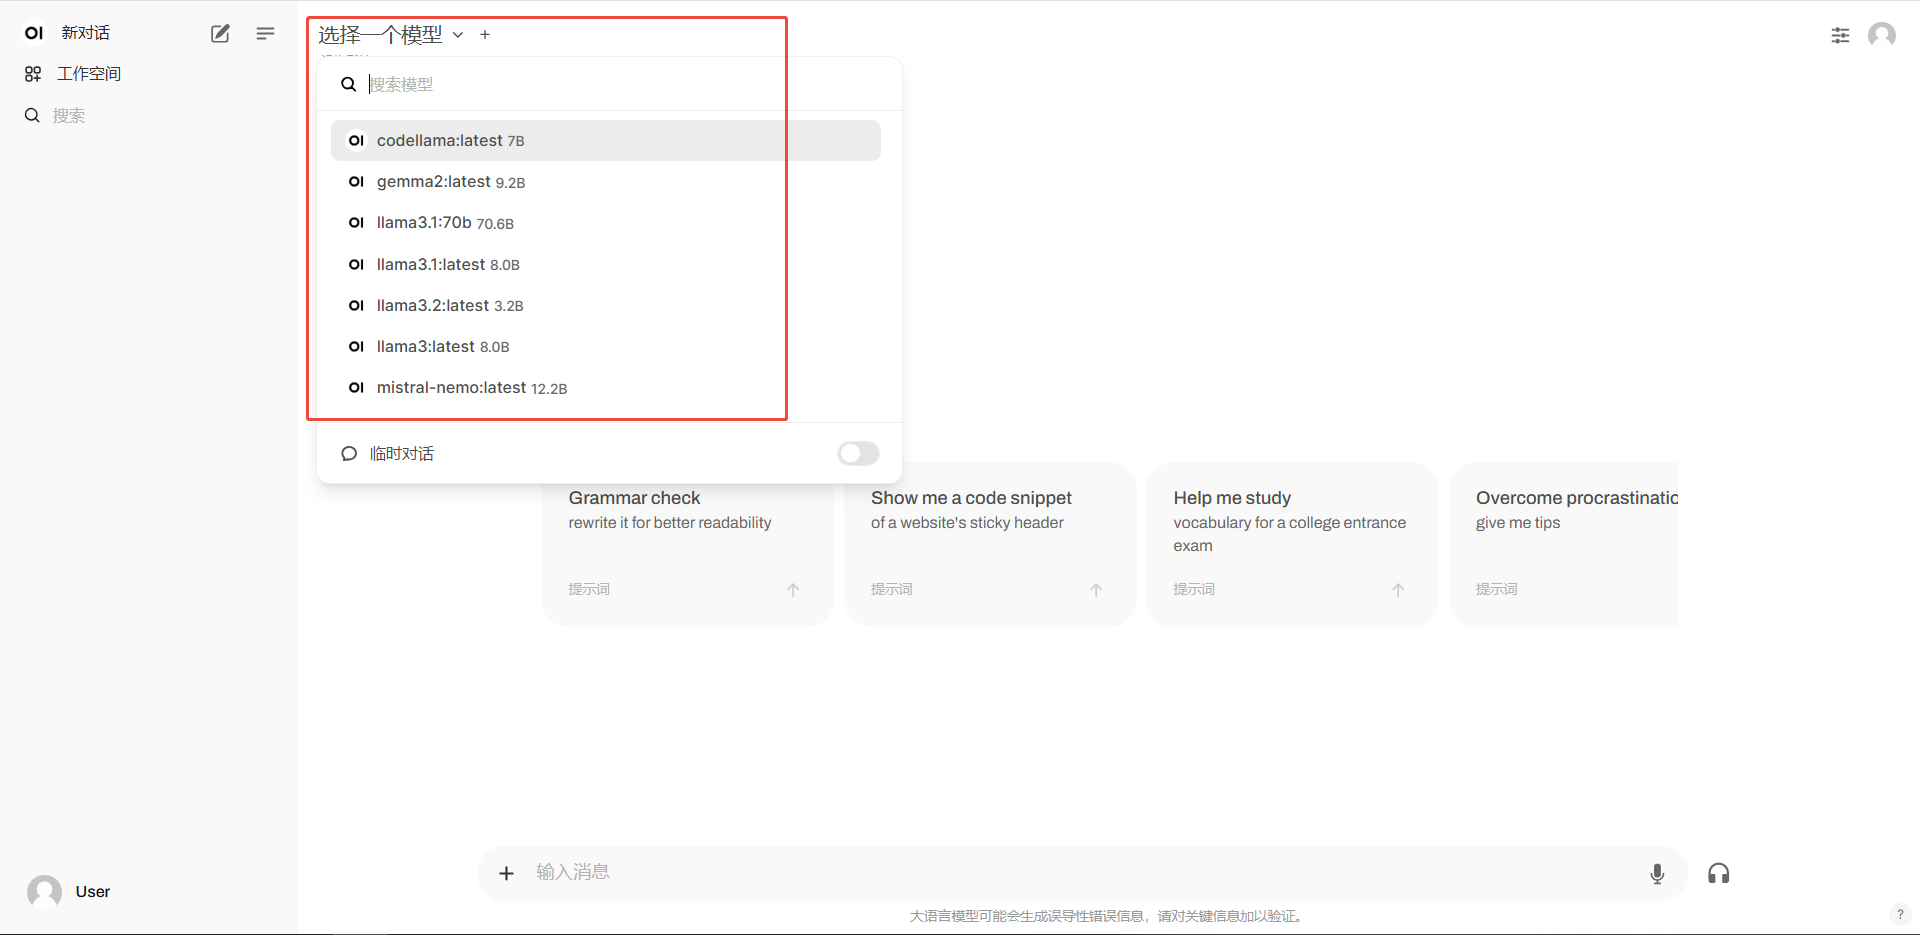The image size is (1920, 935).
Task: Choose the llama3.1:70b model
Action: click(x=606, y=223)
